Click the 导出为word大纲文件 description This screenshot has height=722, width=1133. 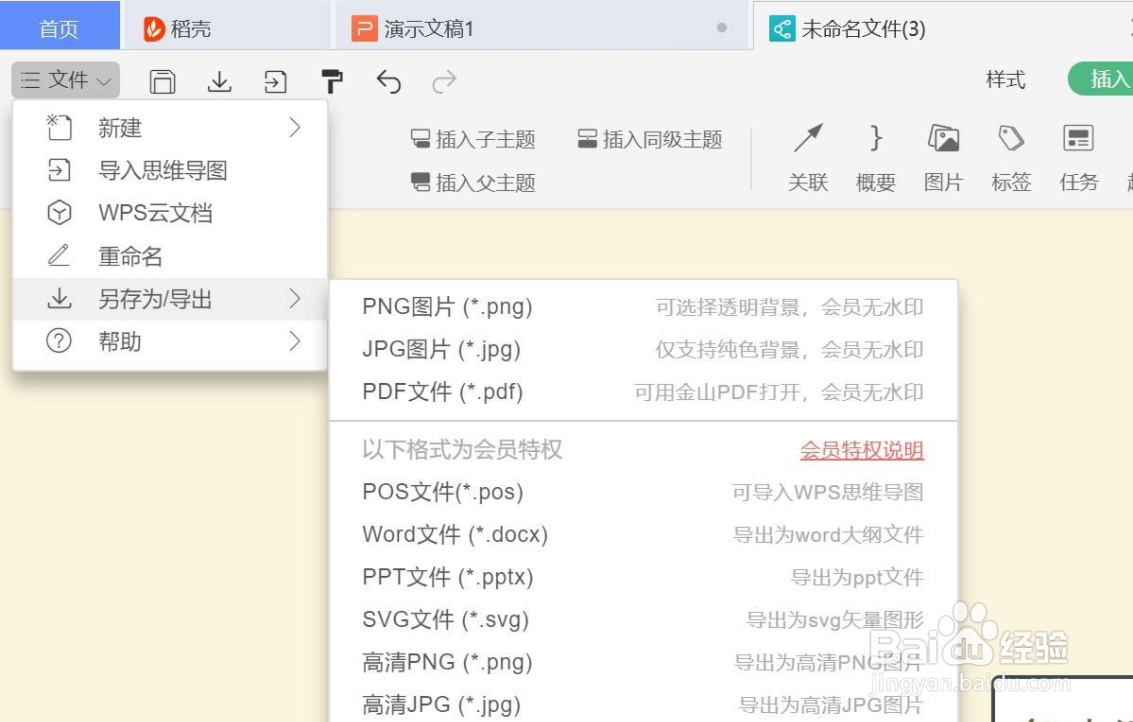(828, 536)
